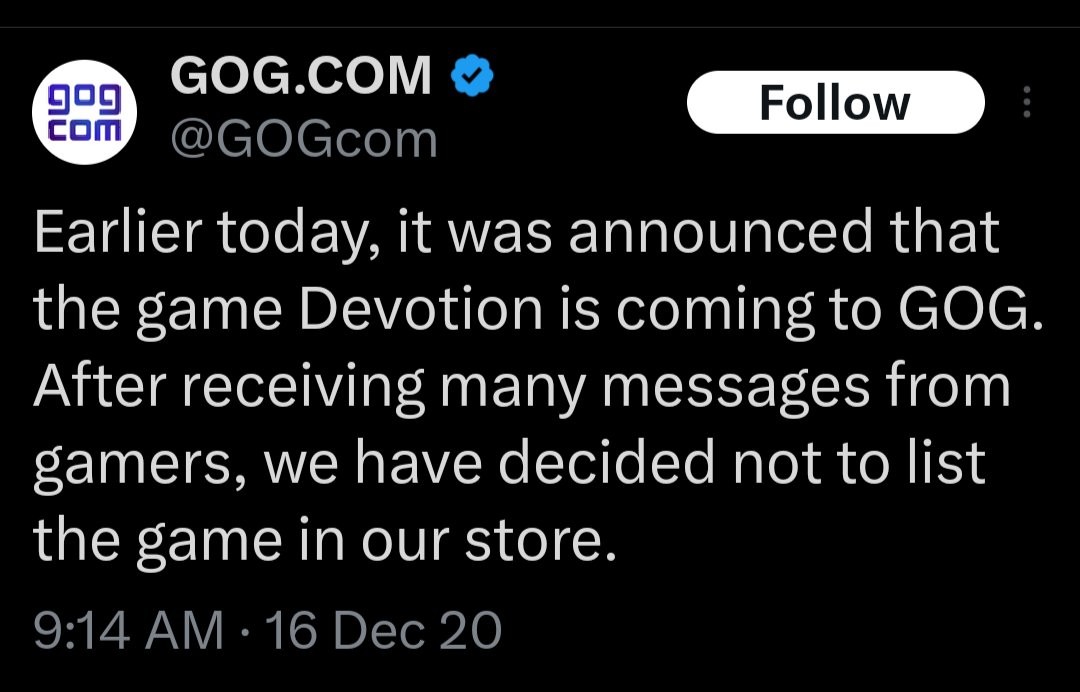Click the gog com lettering inside the avatar
The width and height of the screenshot is (1080, 692).
(x=86, y=110)
